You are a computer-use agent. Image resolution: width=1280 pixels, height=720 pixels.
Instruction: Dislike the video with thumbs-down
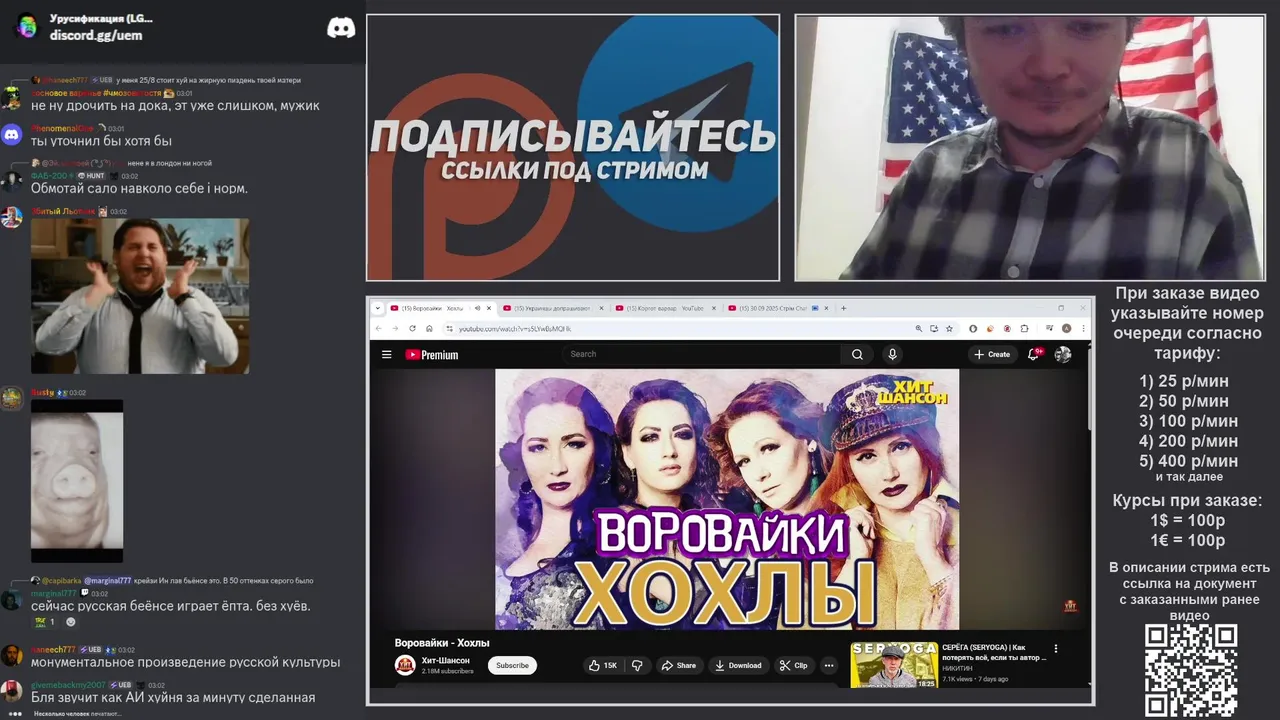[x=637, y=665]
